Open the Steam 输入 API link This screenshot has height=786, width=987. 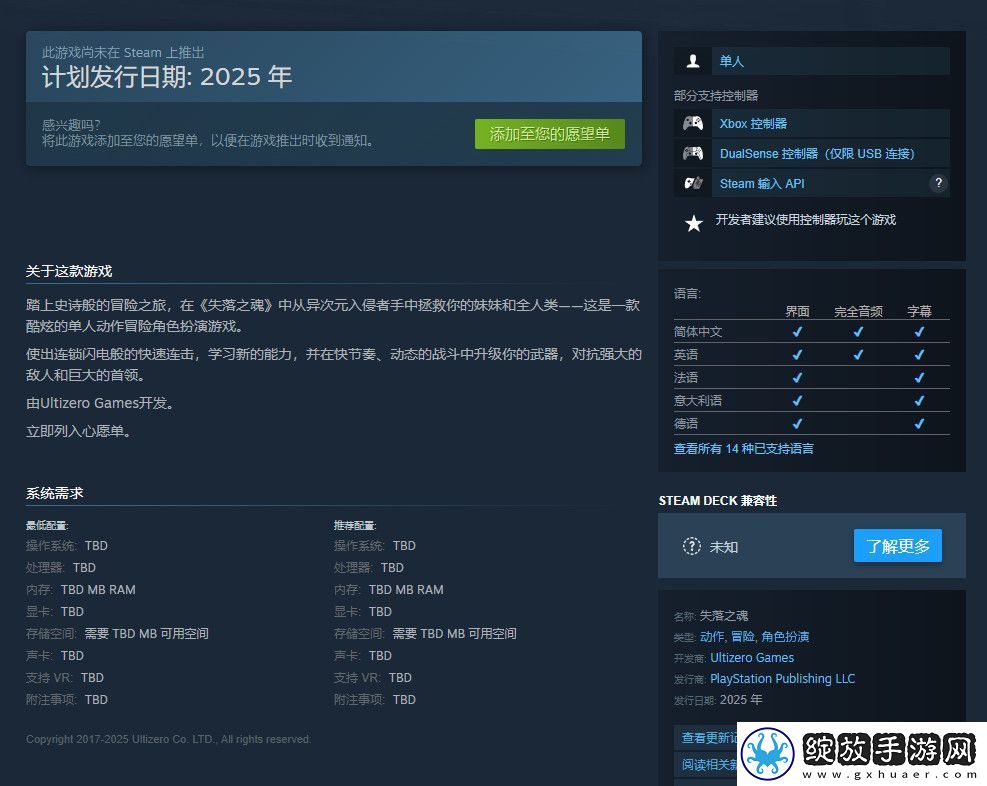(762, 184)
